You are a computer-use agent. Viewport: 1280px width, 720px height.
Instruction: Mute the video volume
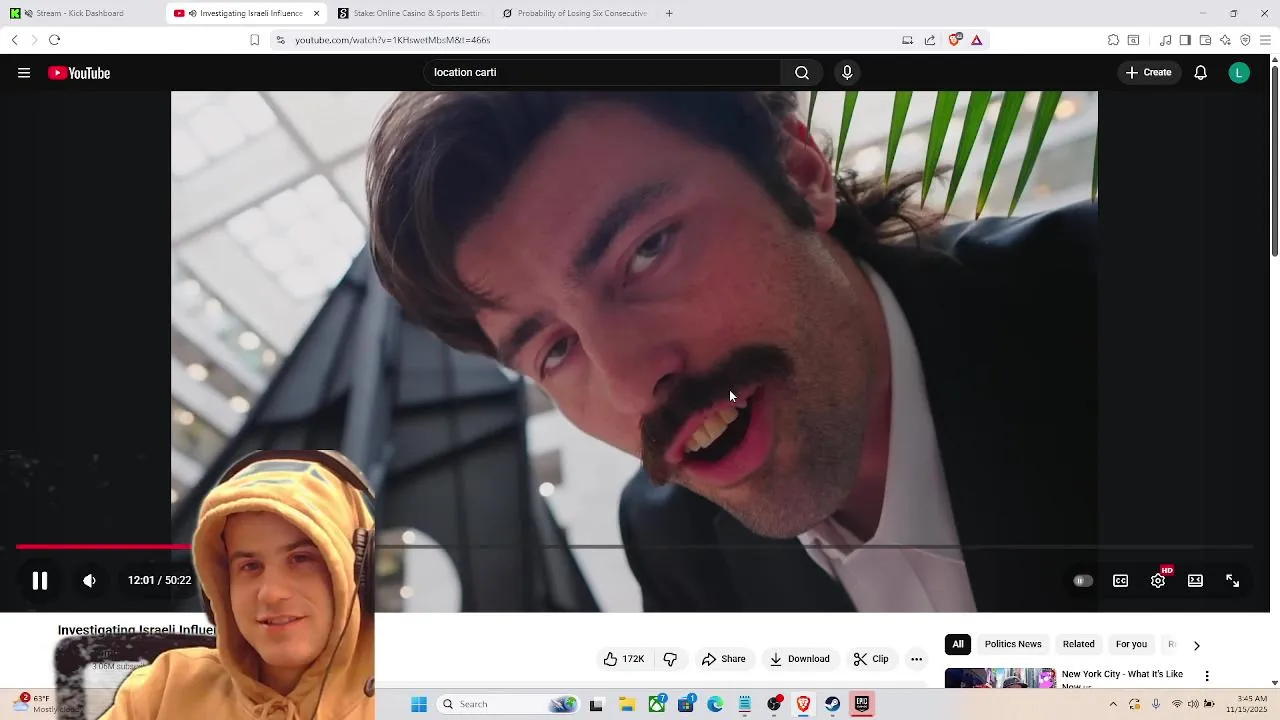[x=89, y=581]
